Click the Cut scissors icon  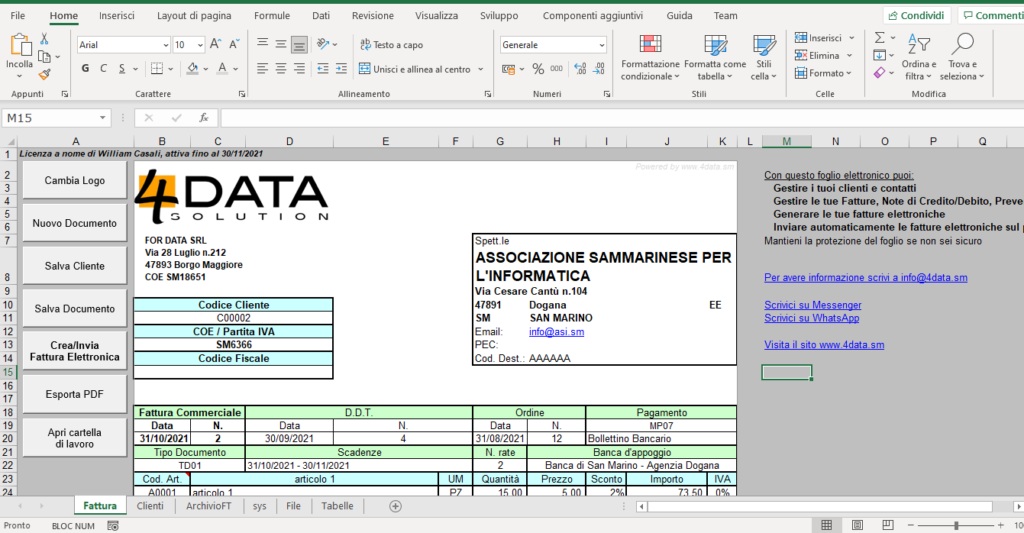tap(44, 39)
